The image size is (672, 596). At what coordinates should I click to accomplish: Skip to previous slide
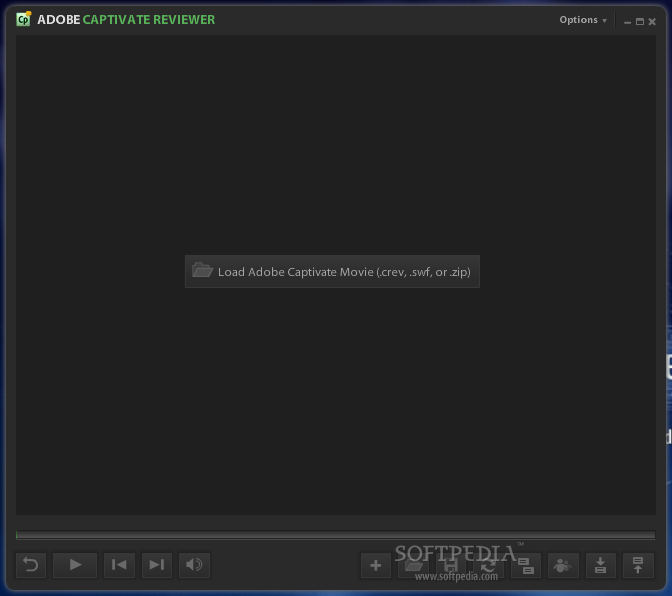point(119,565)
